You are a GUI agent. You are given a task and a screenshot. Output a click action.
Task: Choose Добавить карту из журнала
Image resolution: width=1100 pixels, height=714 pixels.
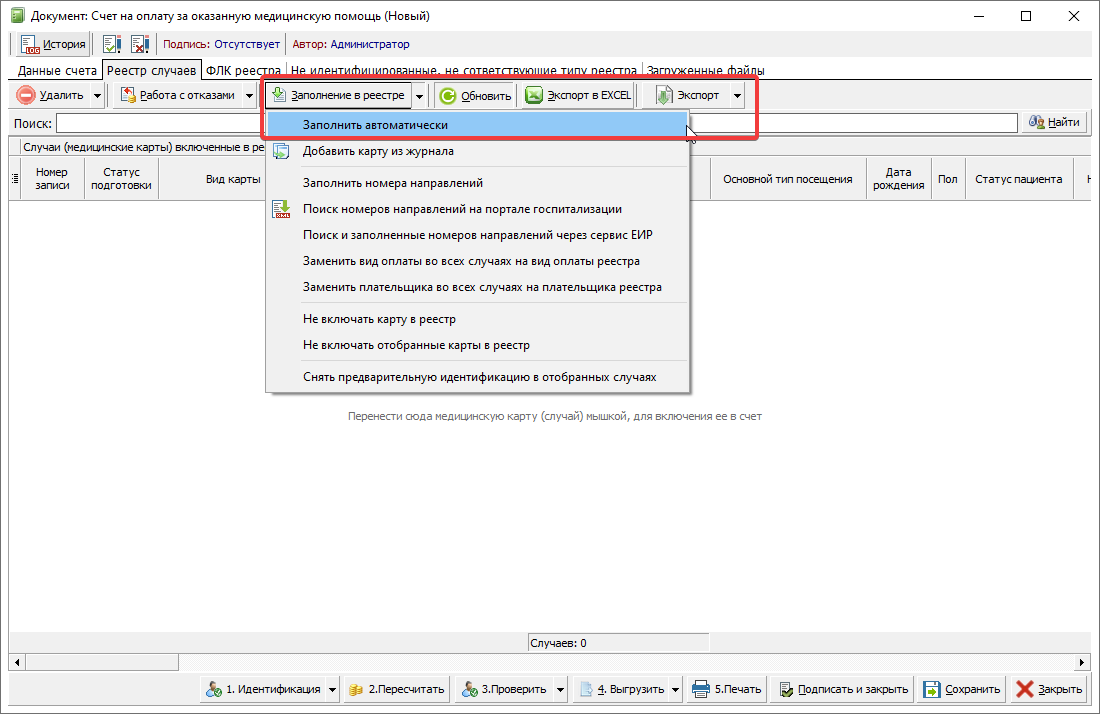click(378, 151)
